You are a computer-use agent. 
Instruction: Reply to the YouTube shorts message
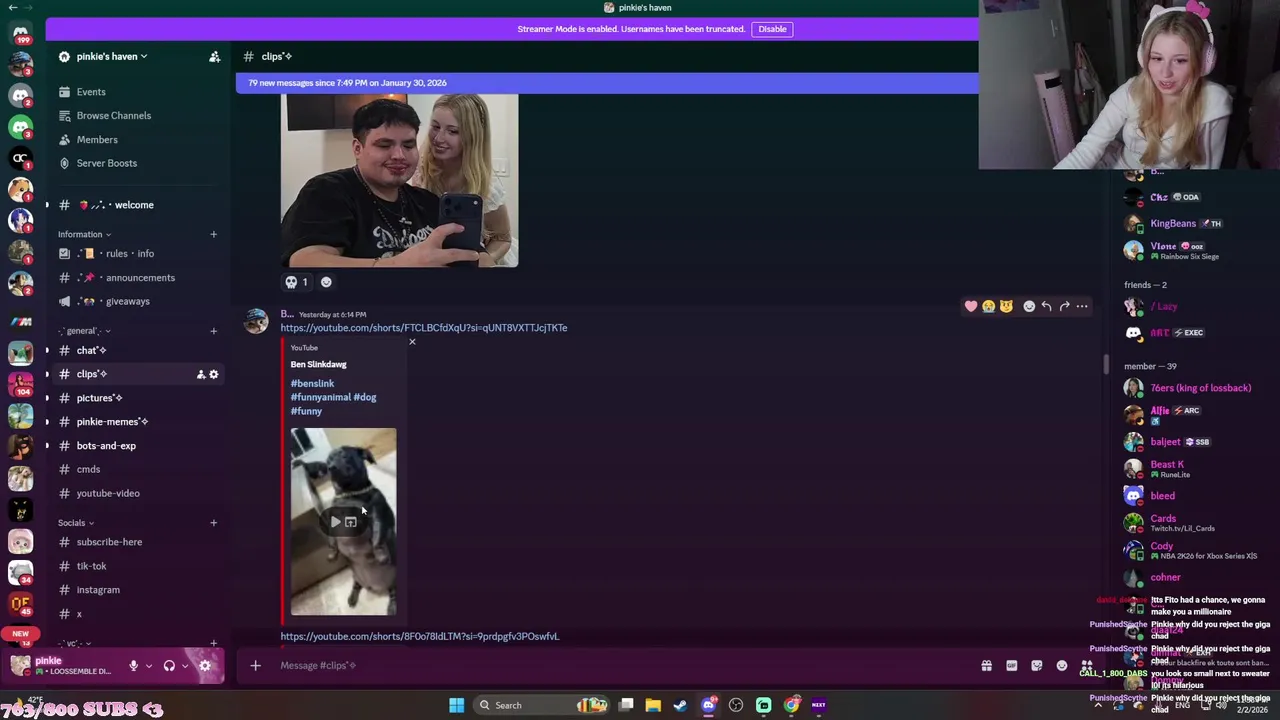tap(1046, 306)
